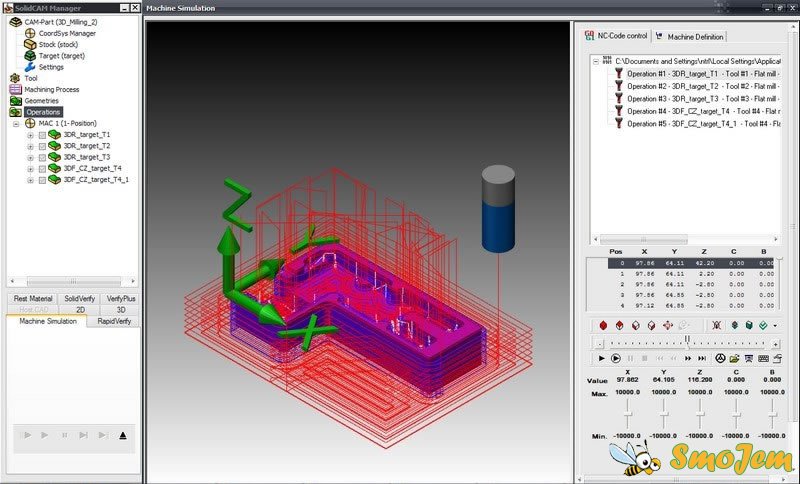Select the Operations tree item
The width and height of the screenshot is (800, 484).
pyautogui.click(x=43, y=112)
